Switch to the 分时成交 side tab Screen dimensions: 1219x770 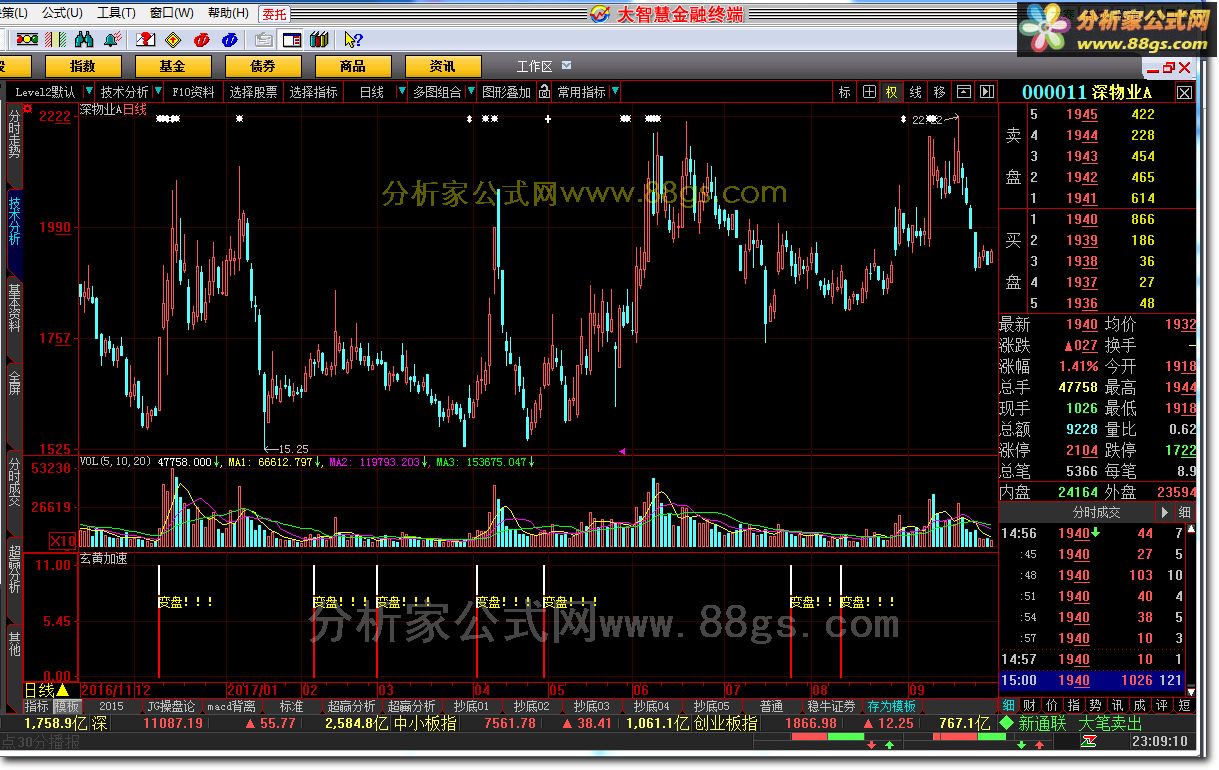click(x=14, y=482)
